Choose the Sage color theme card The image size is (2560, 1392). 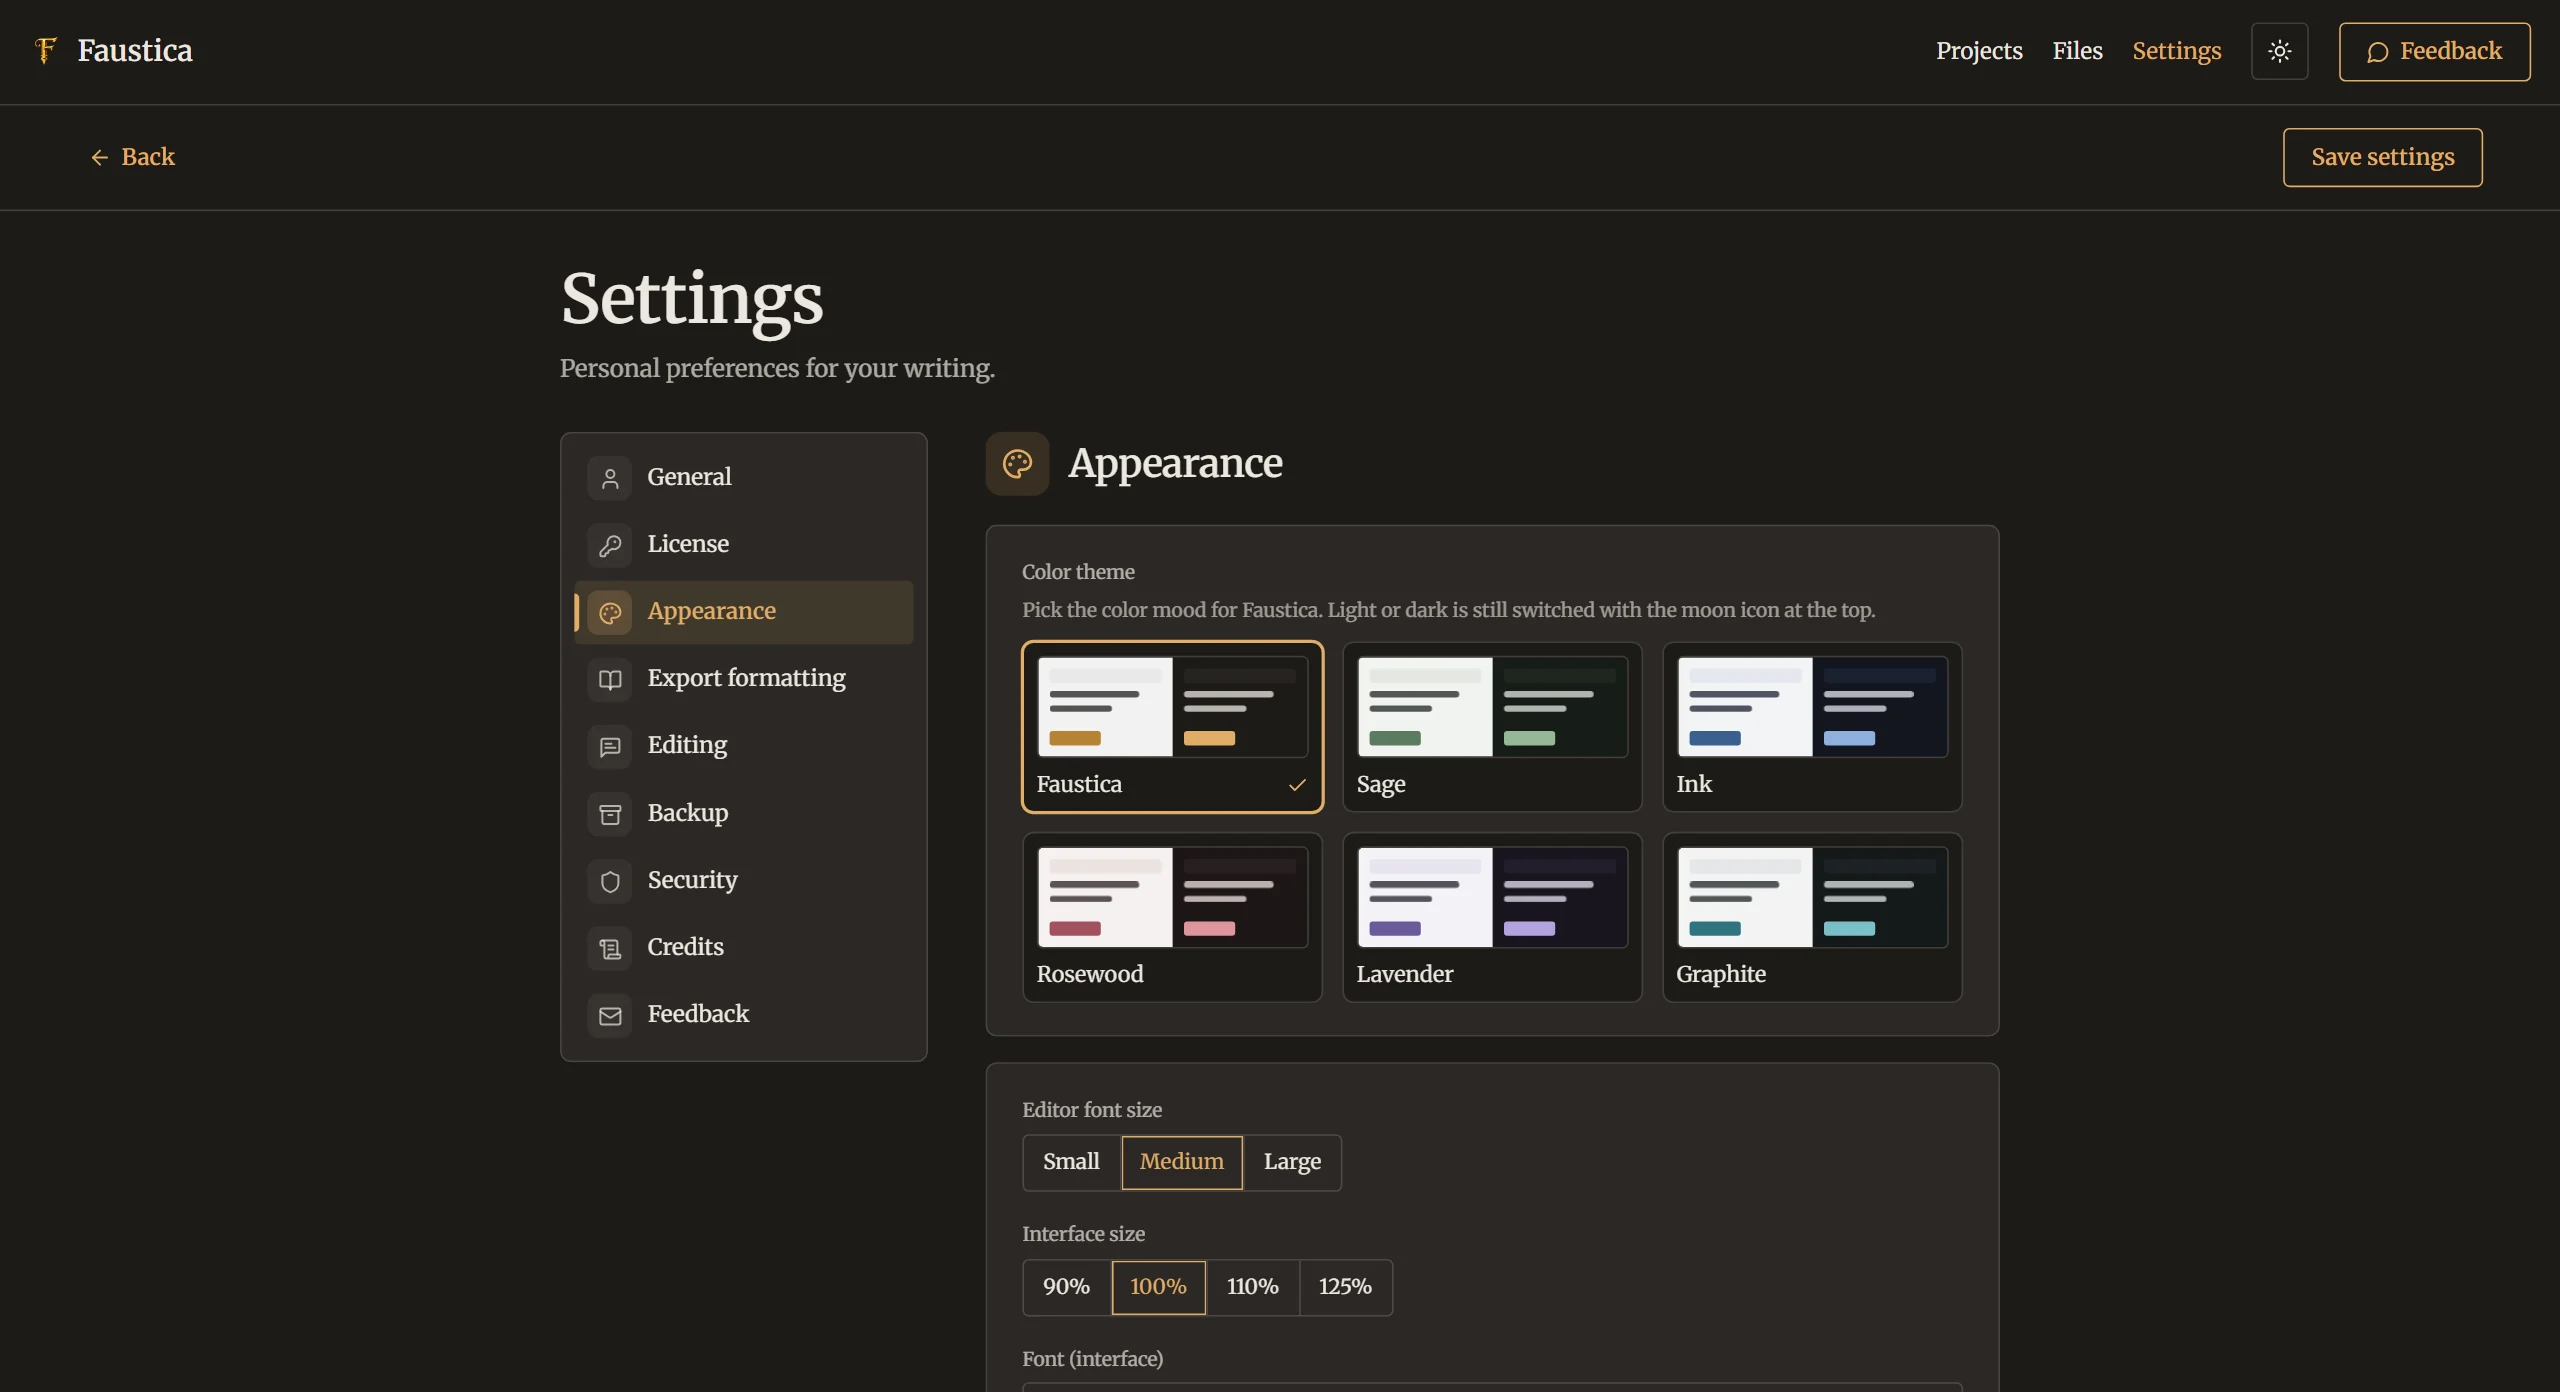[1492, 727]
